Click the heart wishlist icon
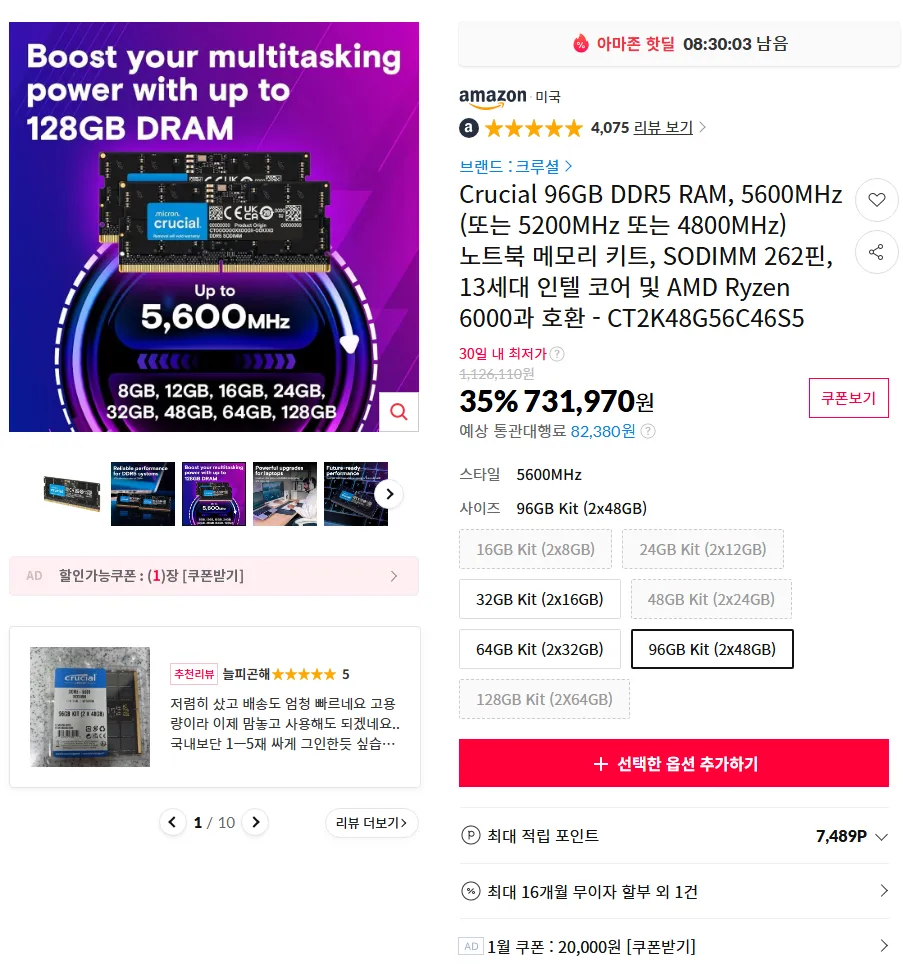 (x=876, y=200)
